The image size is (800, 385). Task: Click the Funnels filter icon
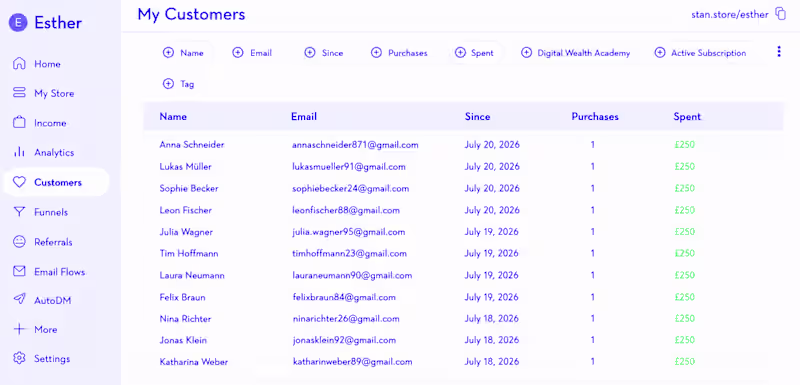click(19, 212)
